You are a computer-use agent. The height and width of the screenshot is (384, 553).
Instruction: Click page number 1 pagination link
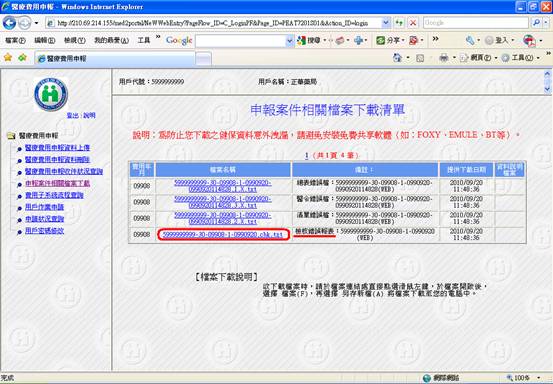pos(306,155)
